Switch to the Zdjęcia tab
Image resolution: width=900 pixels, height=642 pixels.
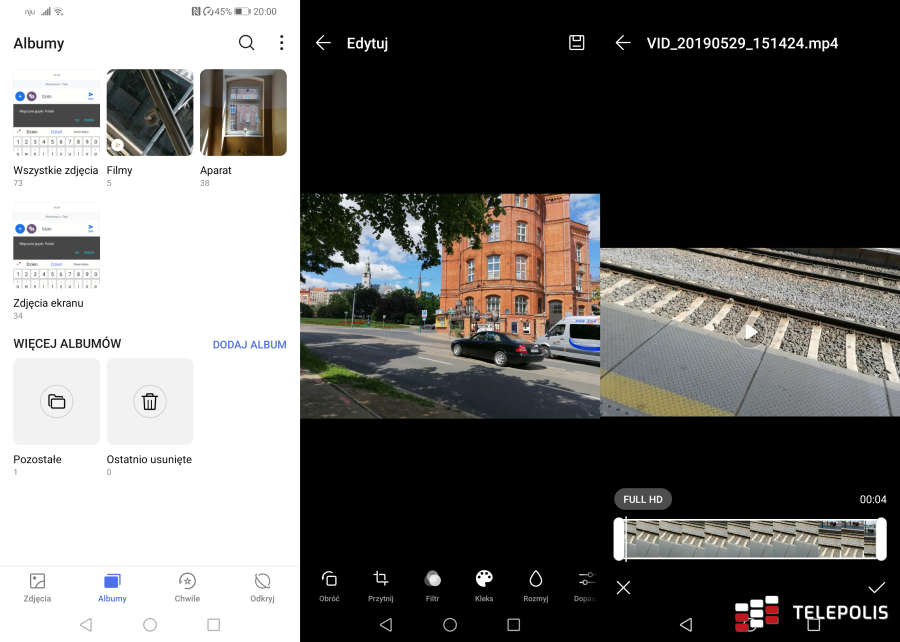37,587
